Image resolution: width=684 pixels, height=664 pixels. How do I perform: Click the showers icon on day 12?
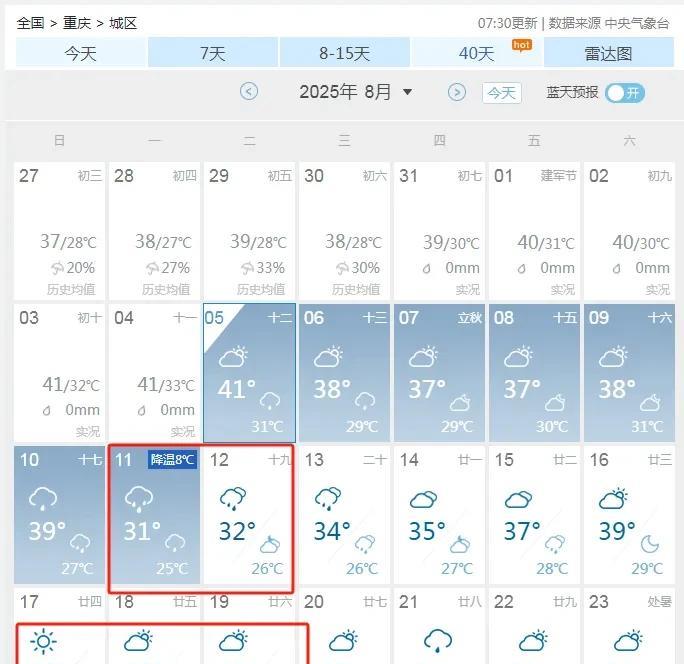pyautogui.click(x=233, y=499)
